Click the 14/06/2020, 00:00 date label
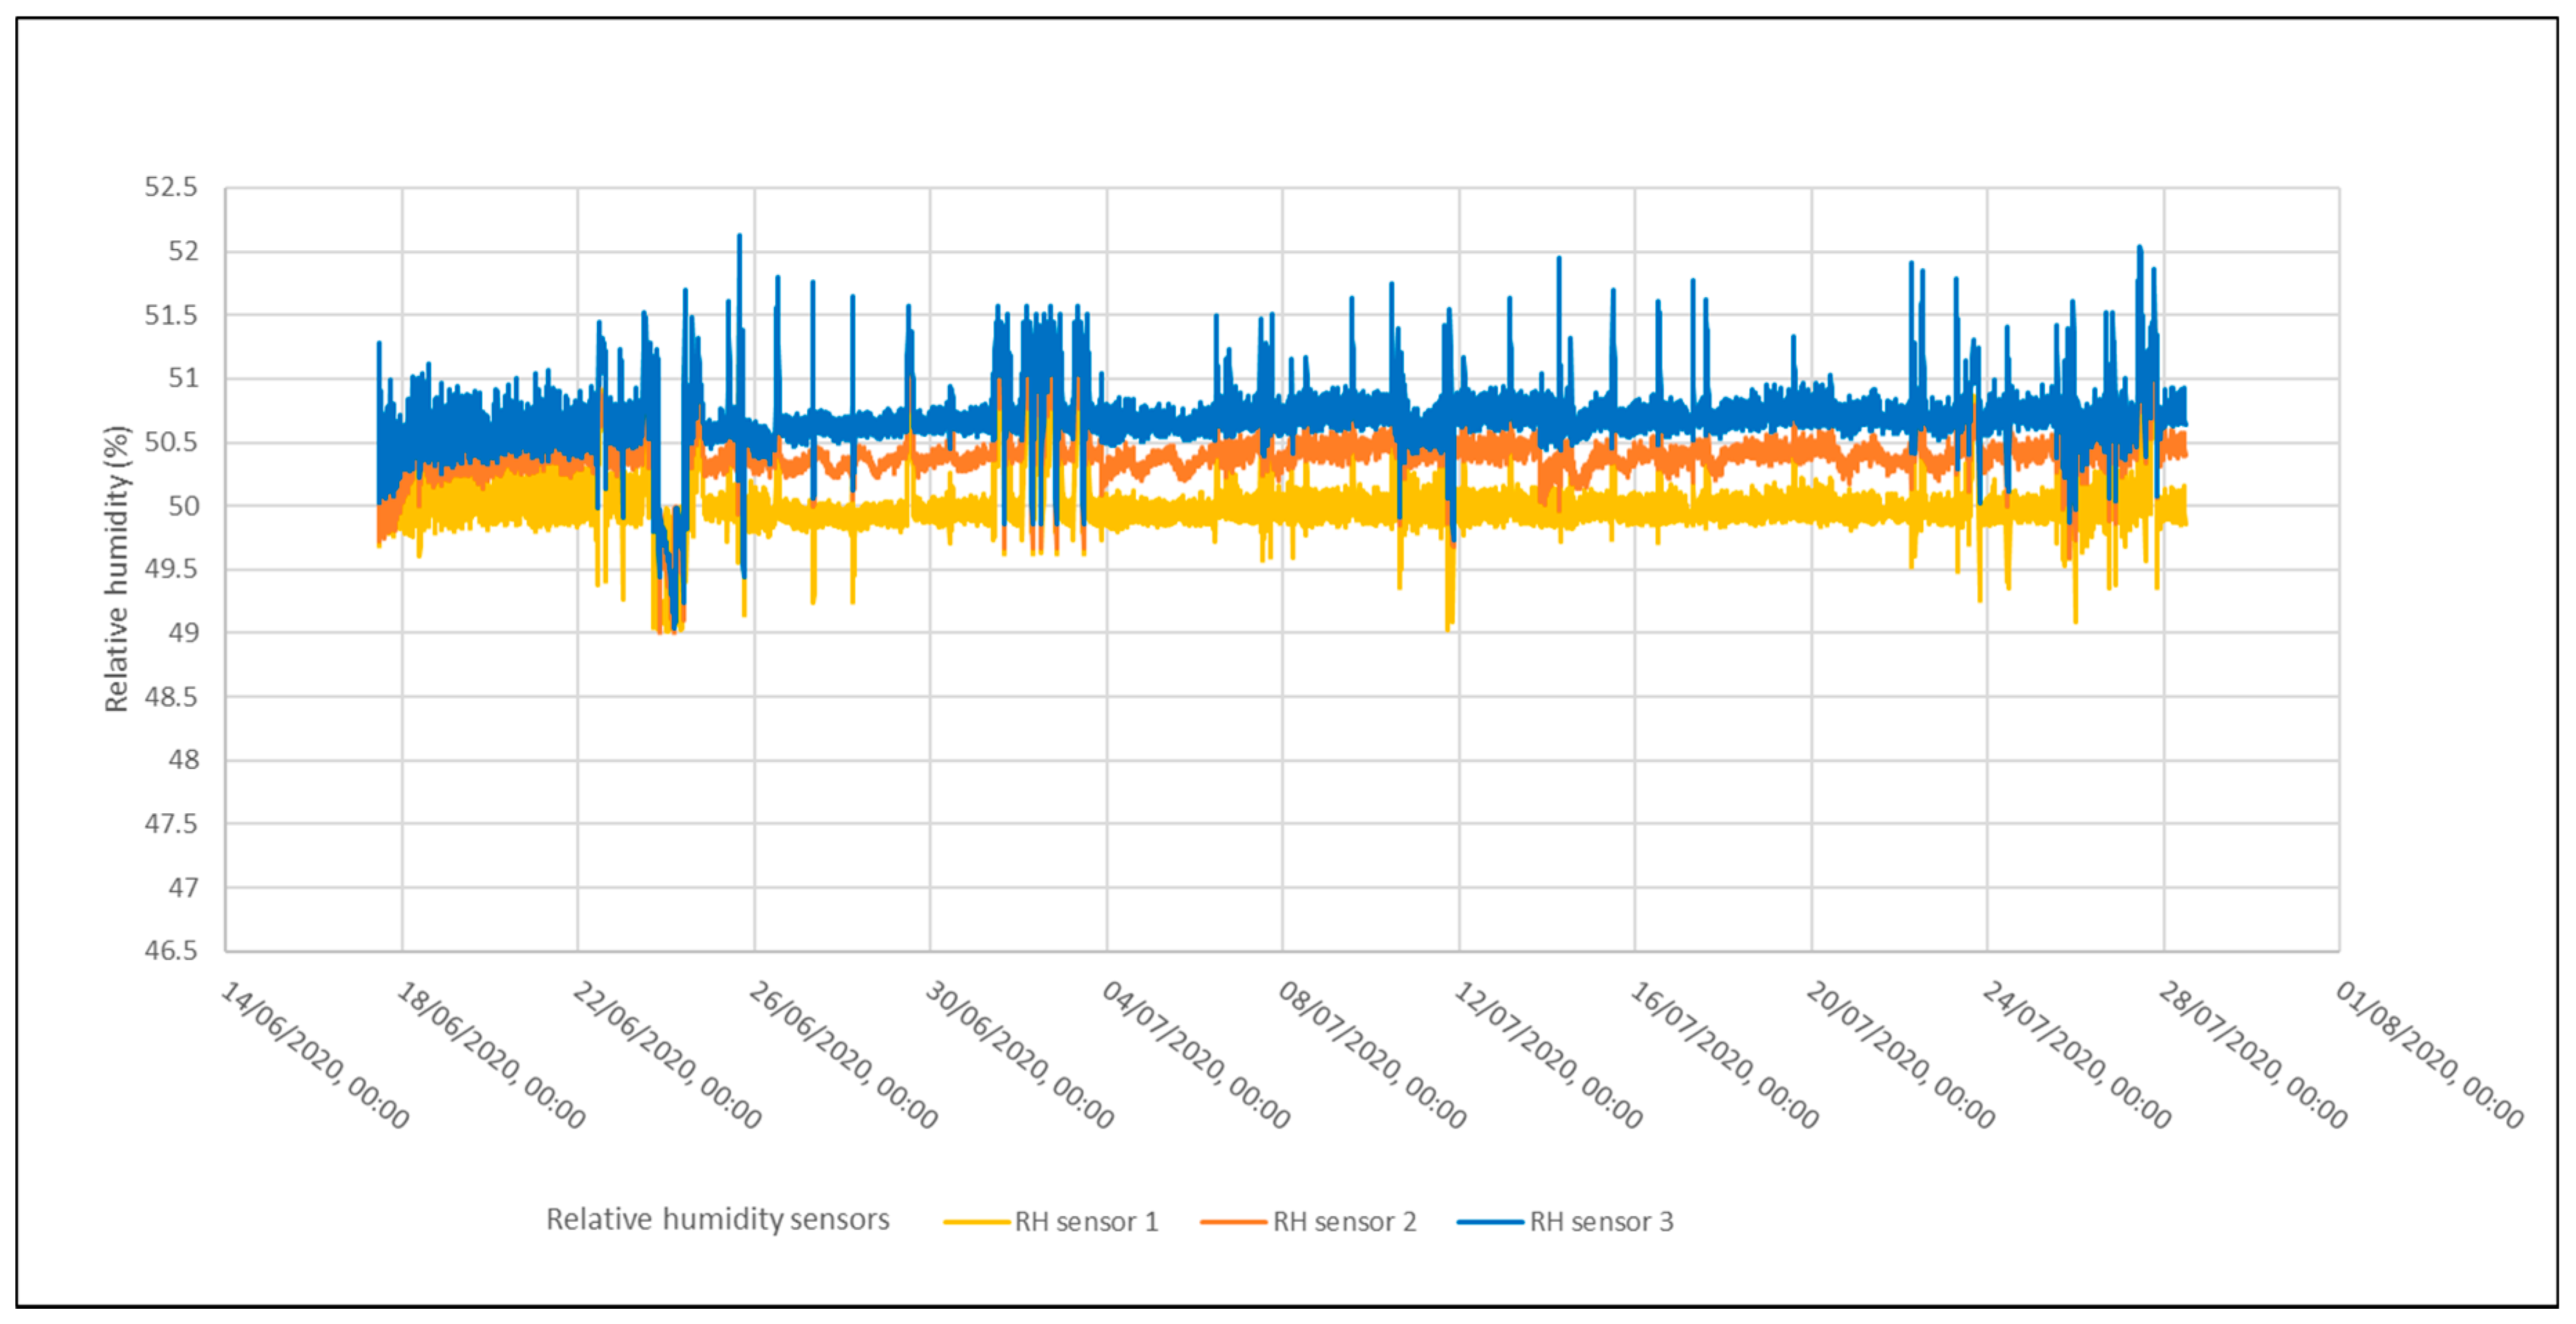Viewport: 2576px width, 1324px height. (x=314, y=1056)
